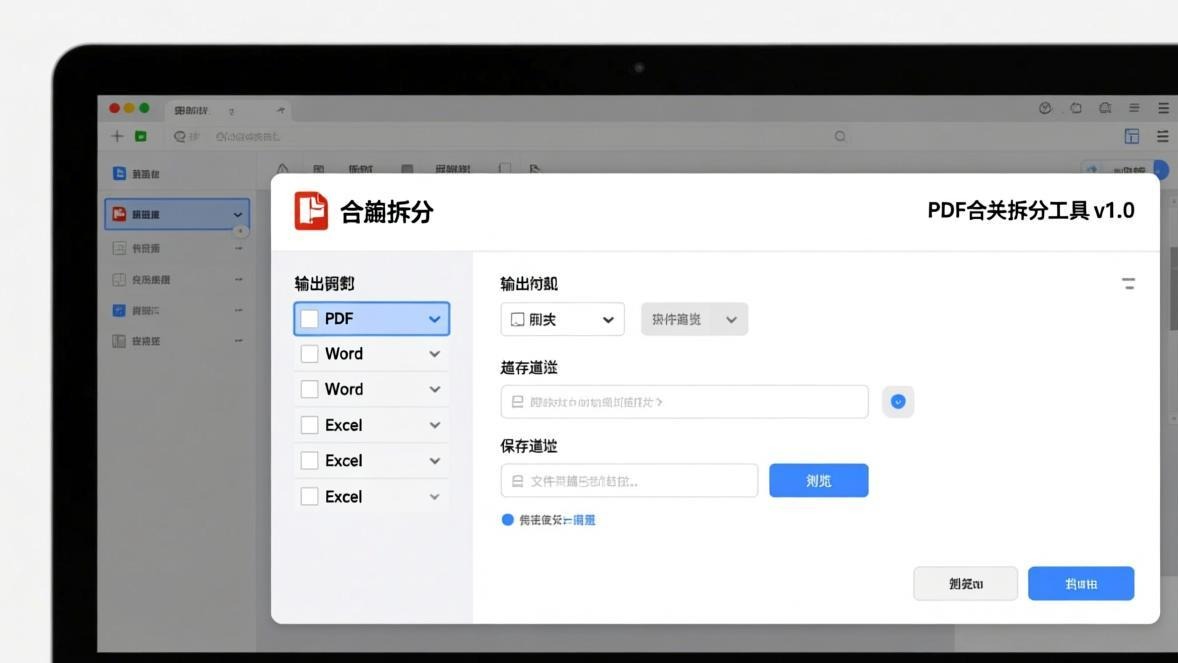The height and width of the screenshot is (663, 1178).
Task: Select the open tab in the background window tab strip
Action: tap(228, 110)
